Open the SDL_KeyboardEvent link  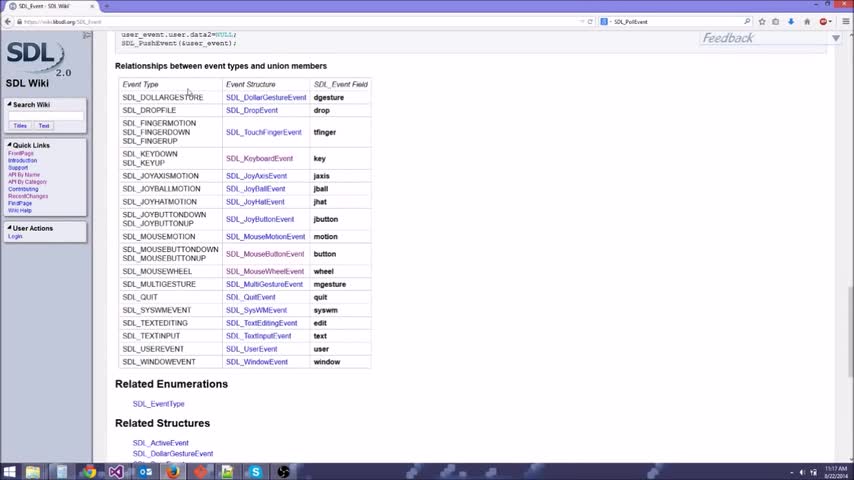[x=259, y=159]
